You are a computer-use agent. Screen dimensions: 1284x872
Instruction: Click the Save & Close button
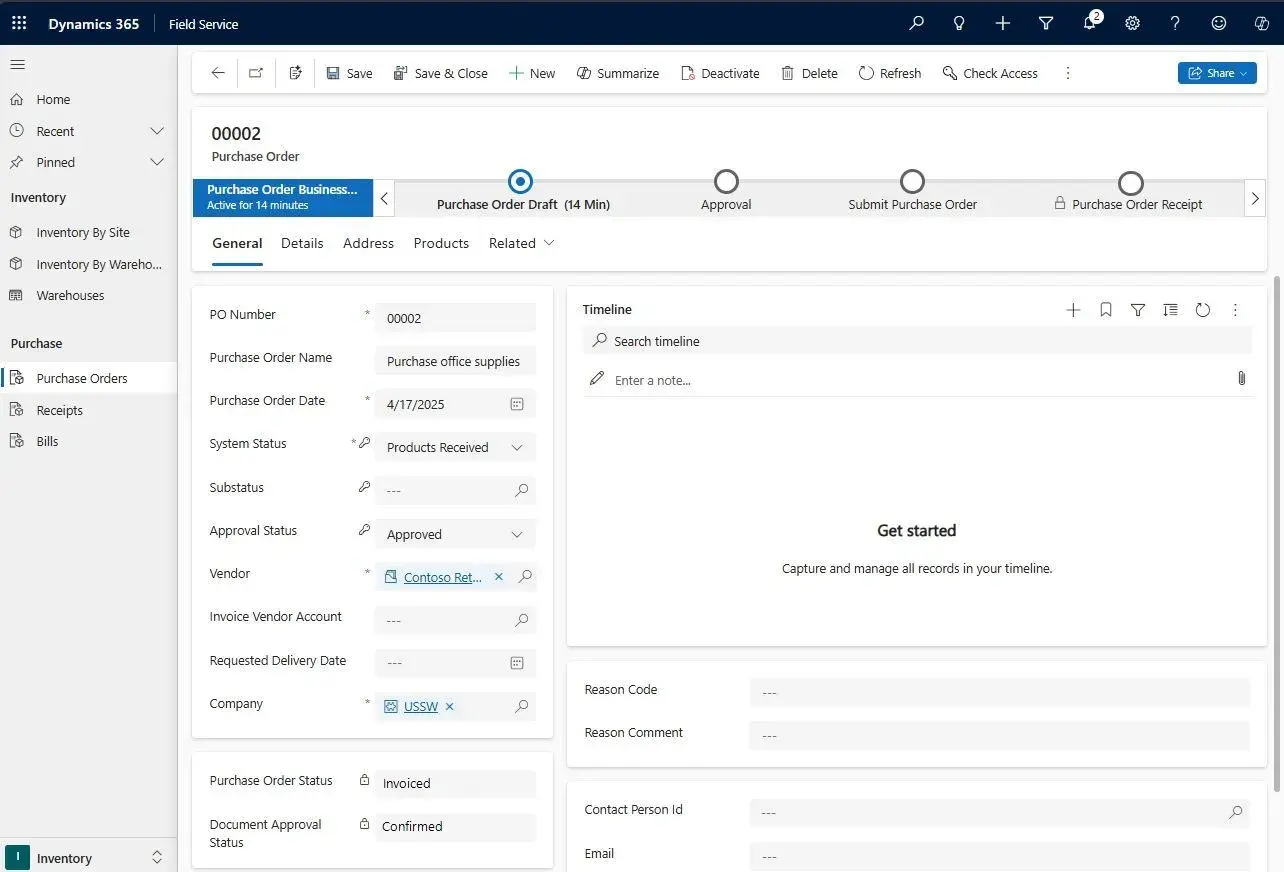[x=441, y=72]
